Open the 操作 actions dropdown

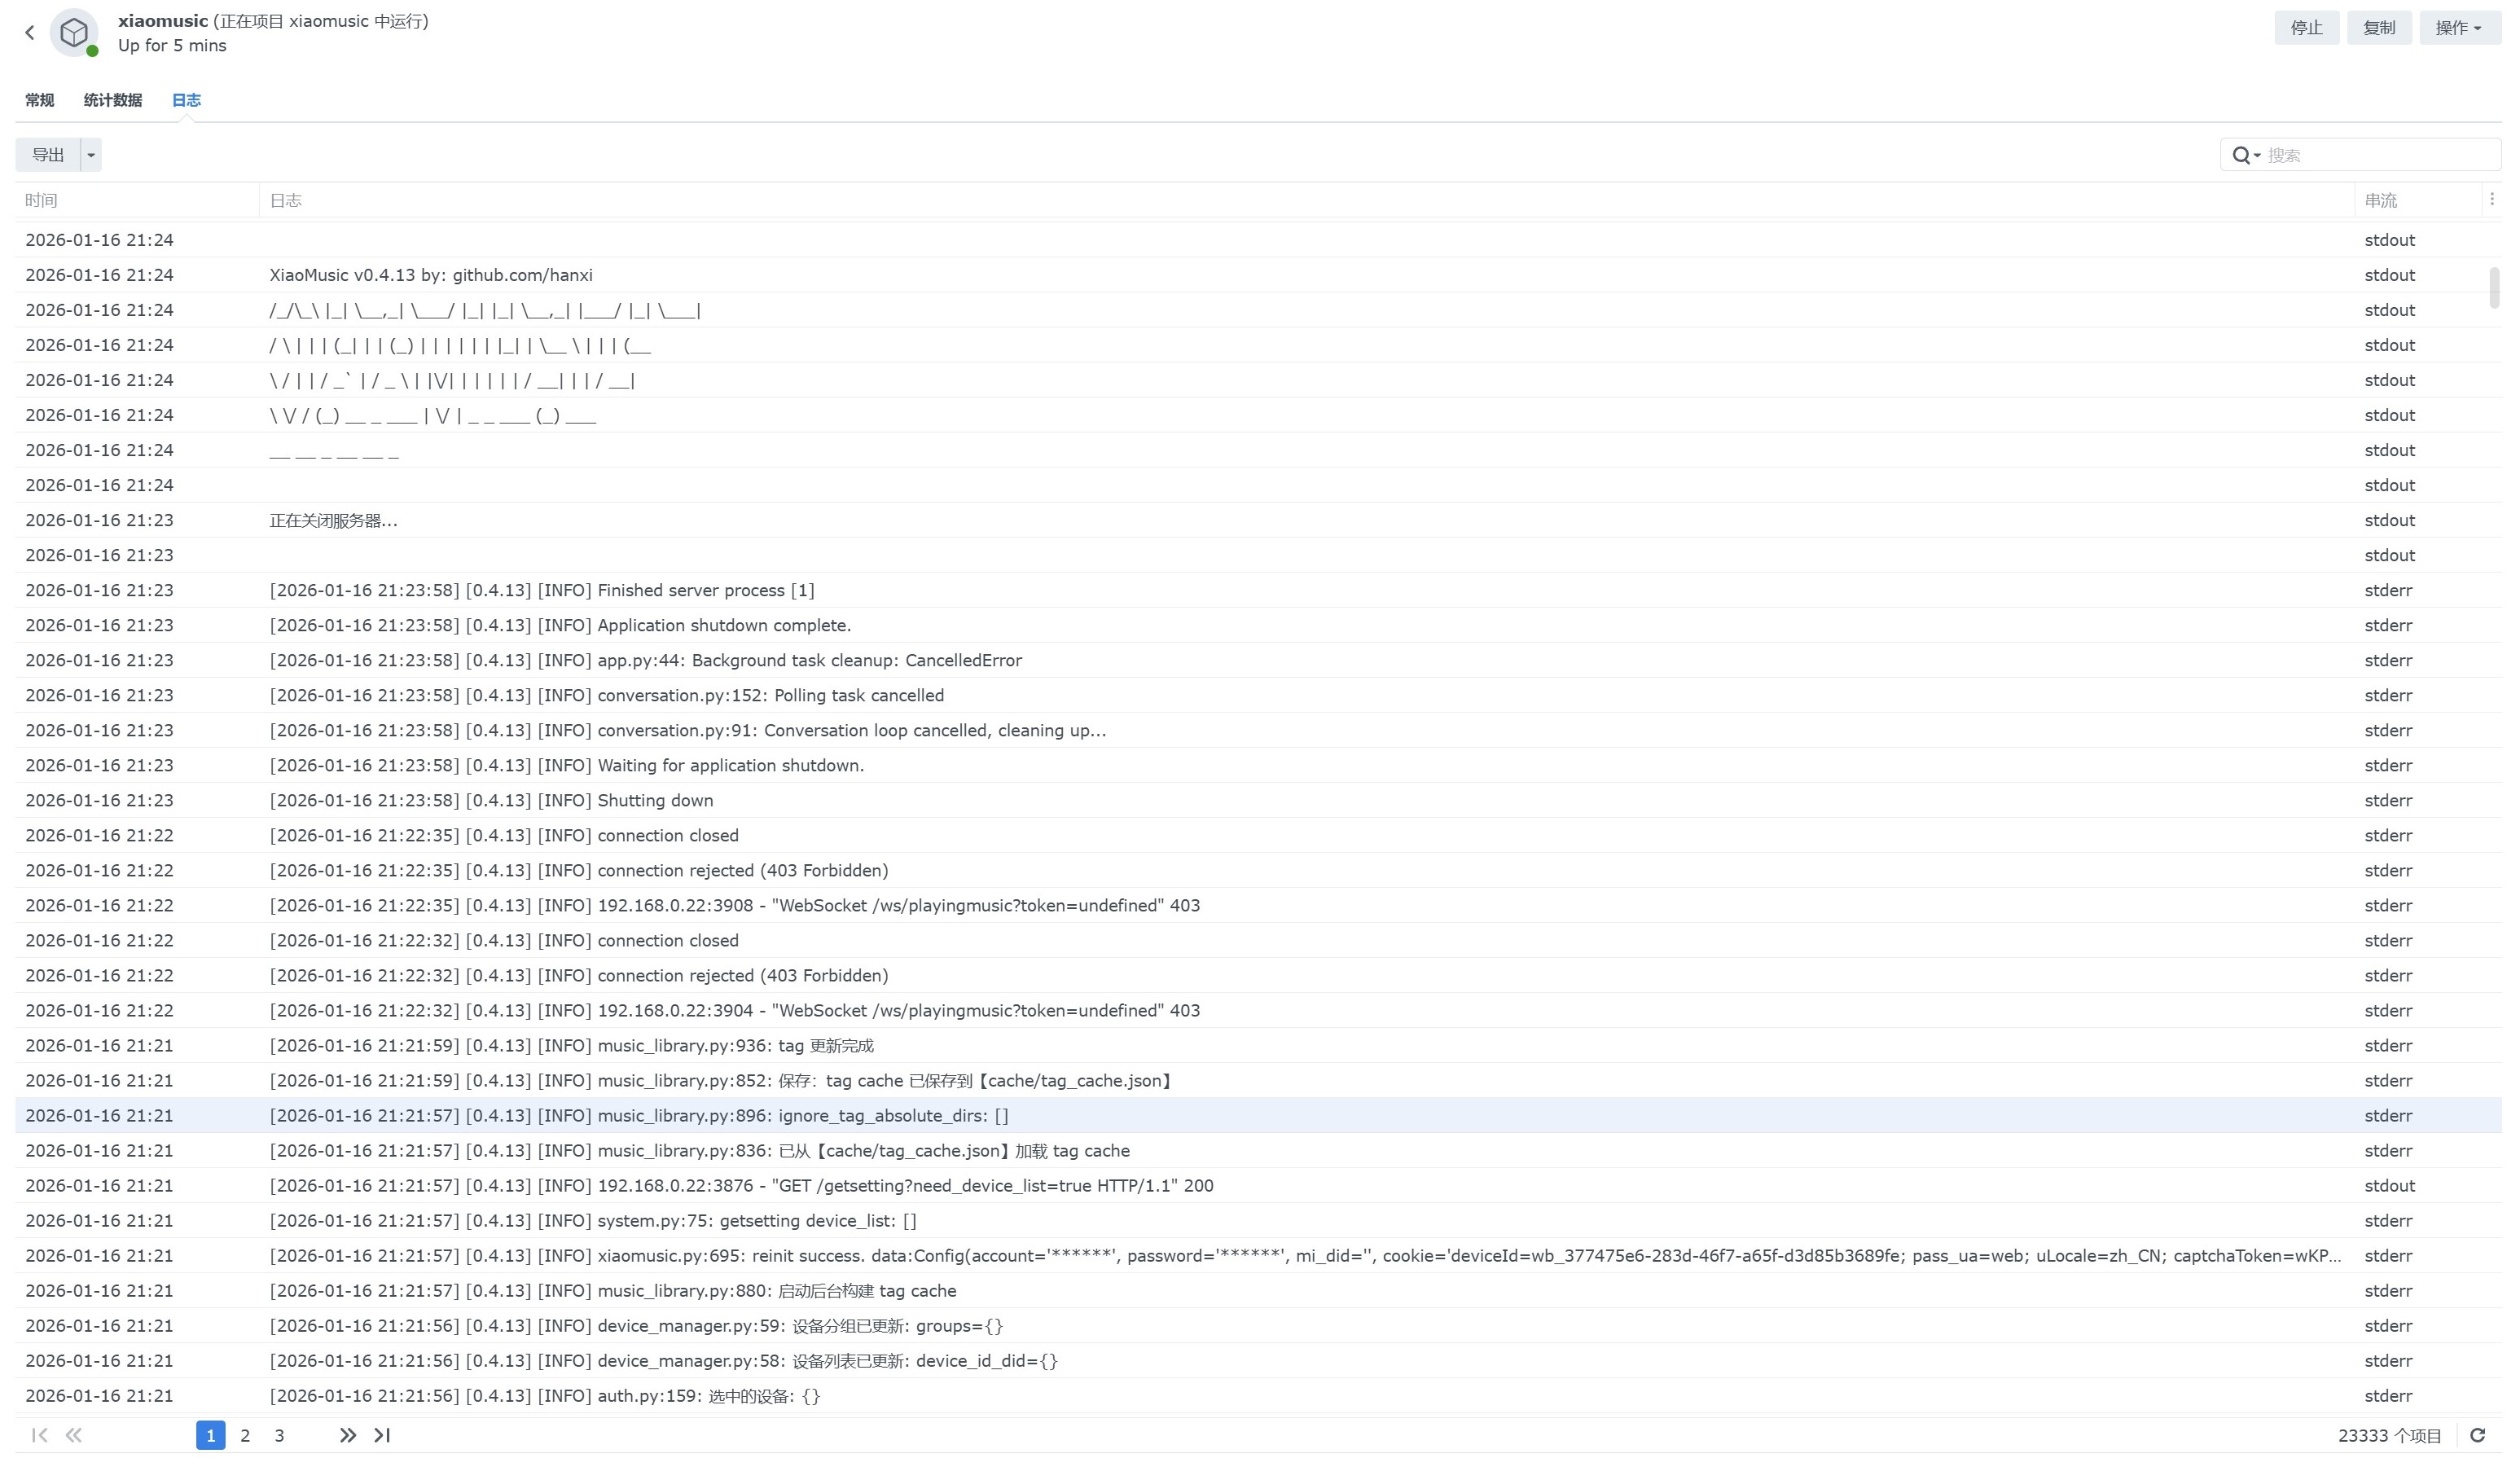tap(2458, 28)
